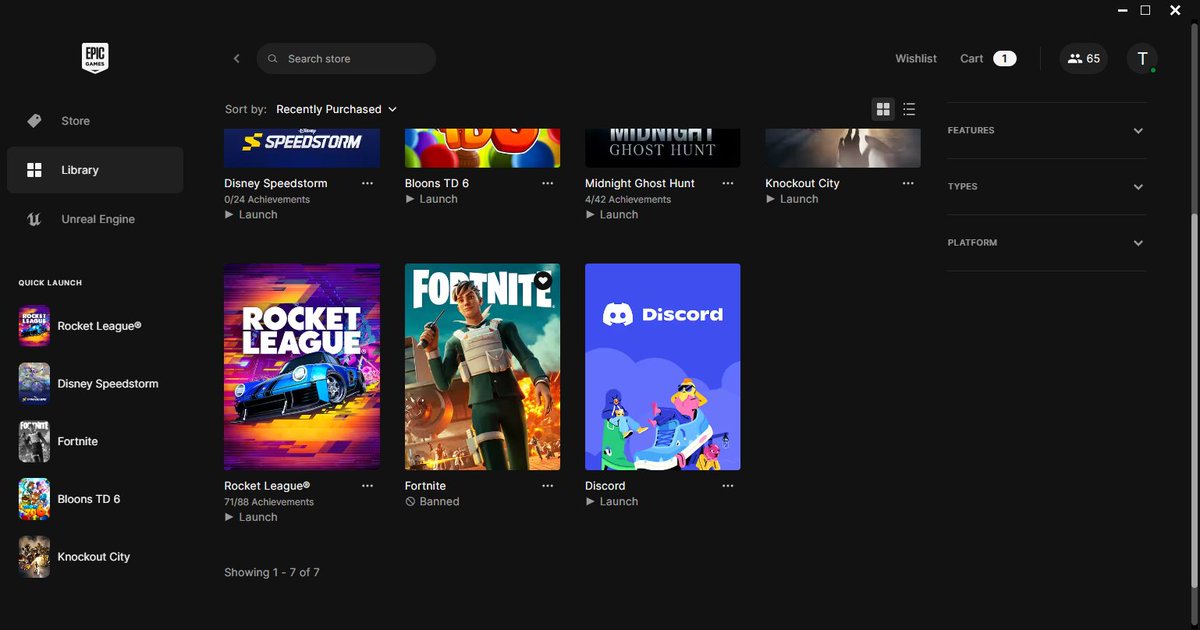The width and height of the screenshot is (1200, 630).
Task: Focus the Search store field
Action: click(346, 59)
